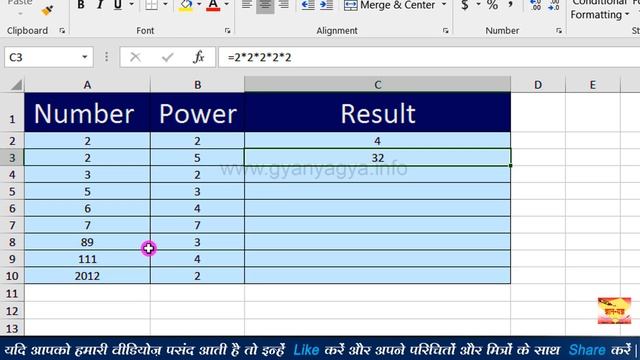
Task: Open the Borders dropdown arrow
Action: coord(165,5)
